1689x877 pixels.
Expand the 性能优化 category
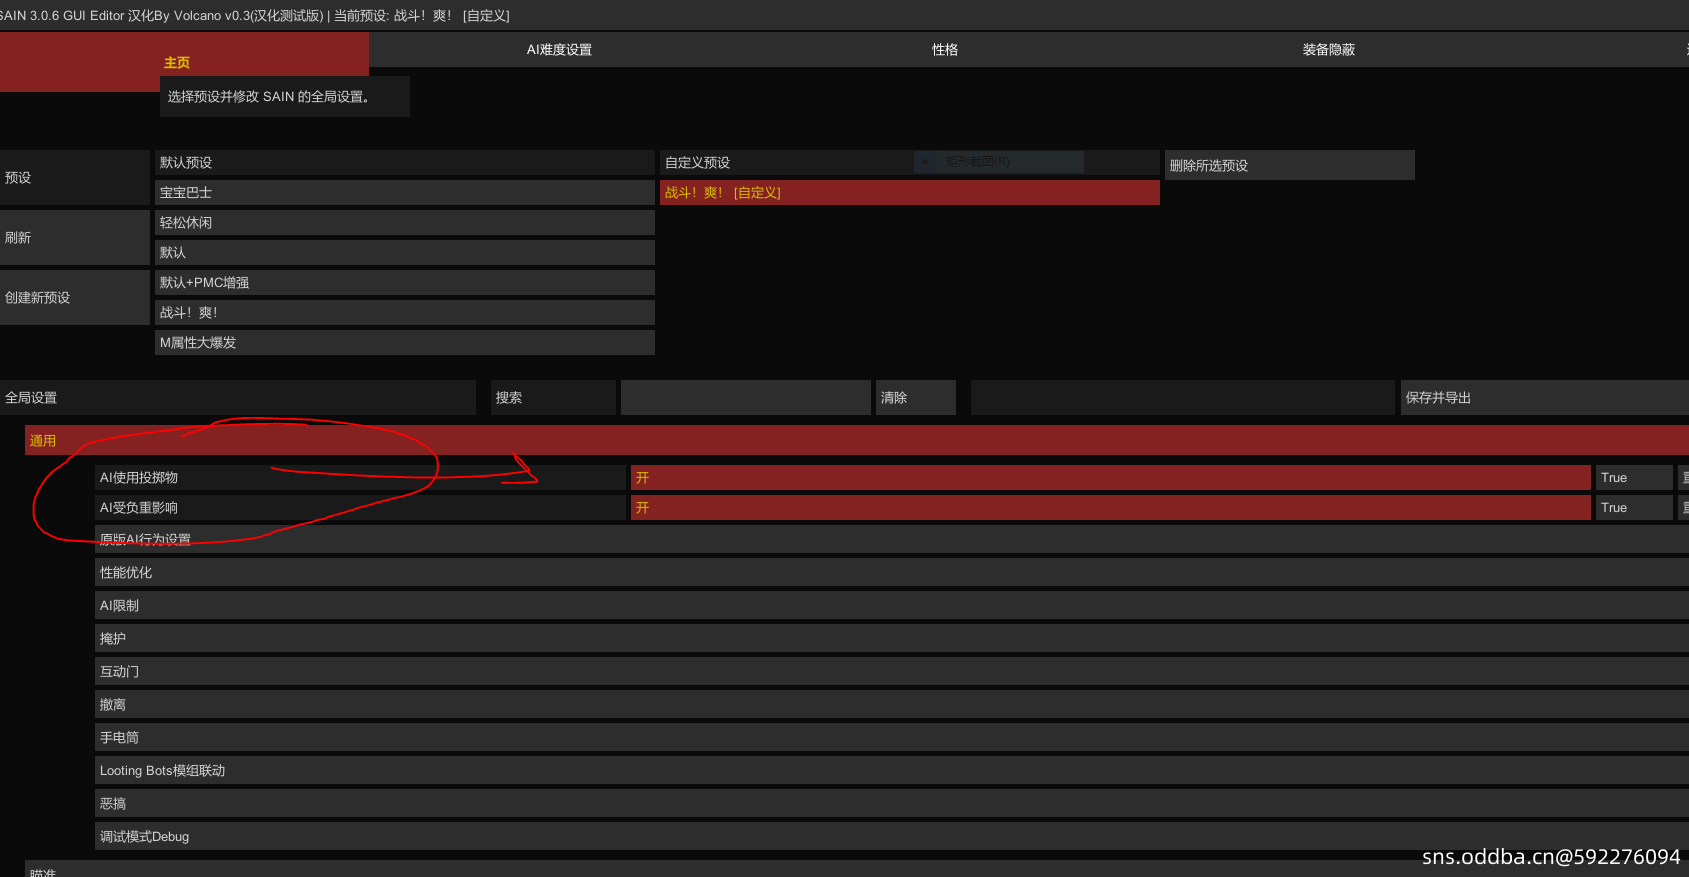click(x=890, y=573)
